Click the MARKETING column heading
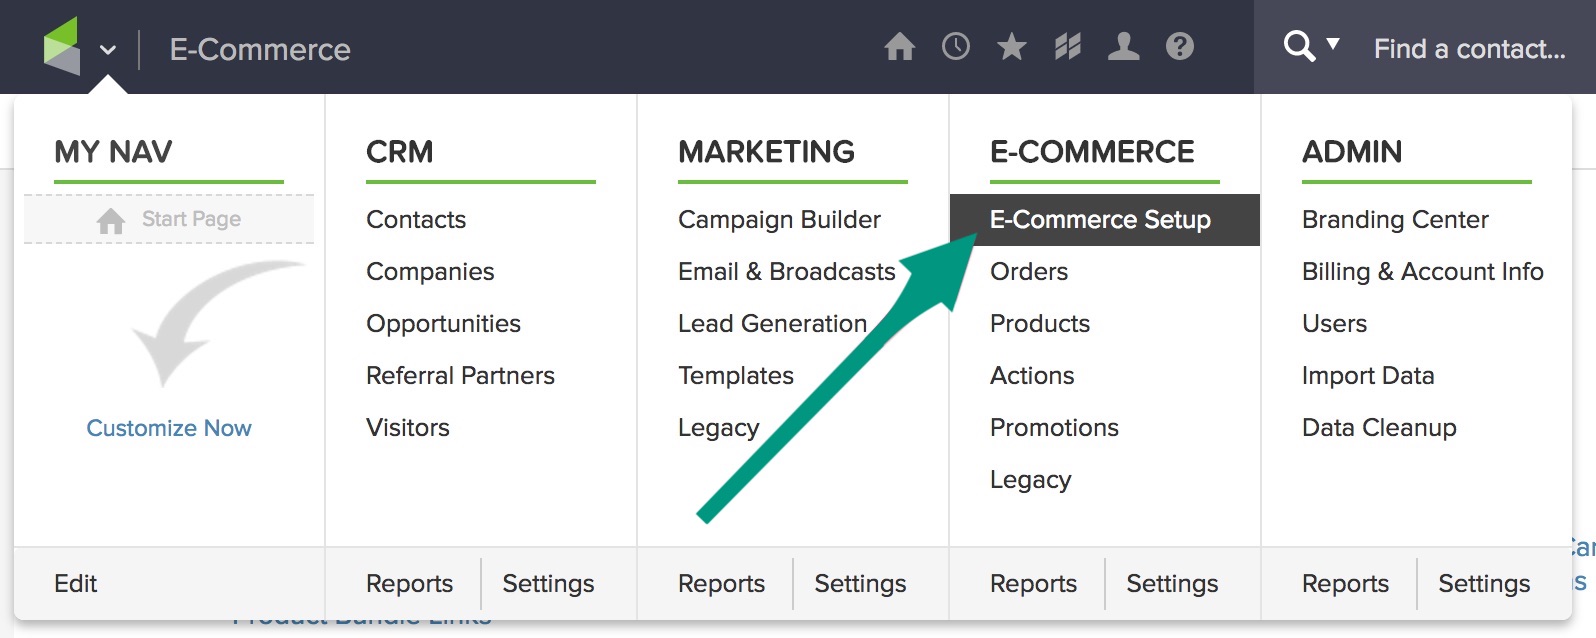The image size is (1596, 638). (766, 152)
